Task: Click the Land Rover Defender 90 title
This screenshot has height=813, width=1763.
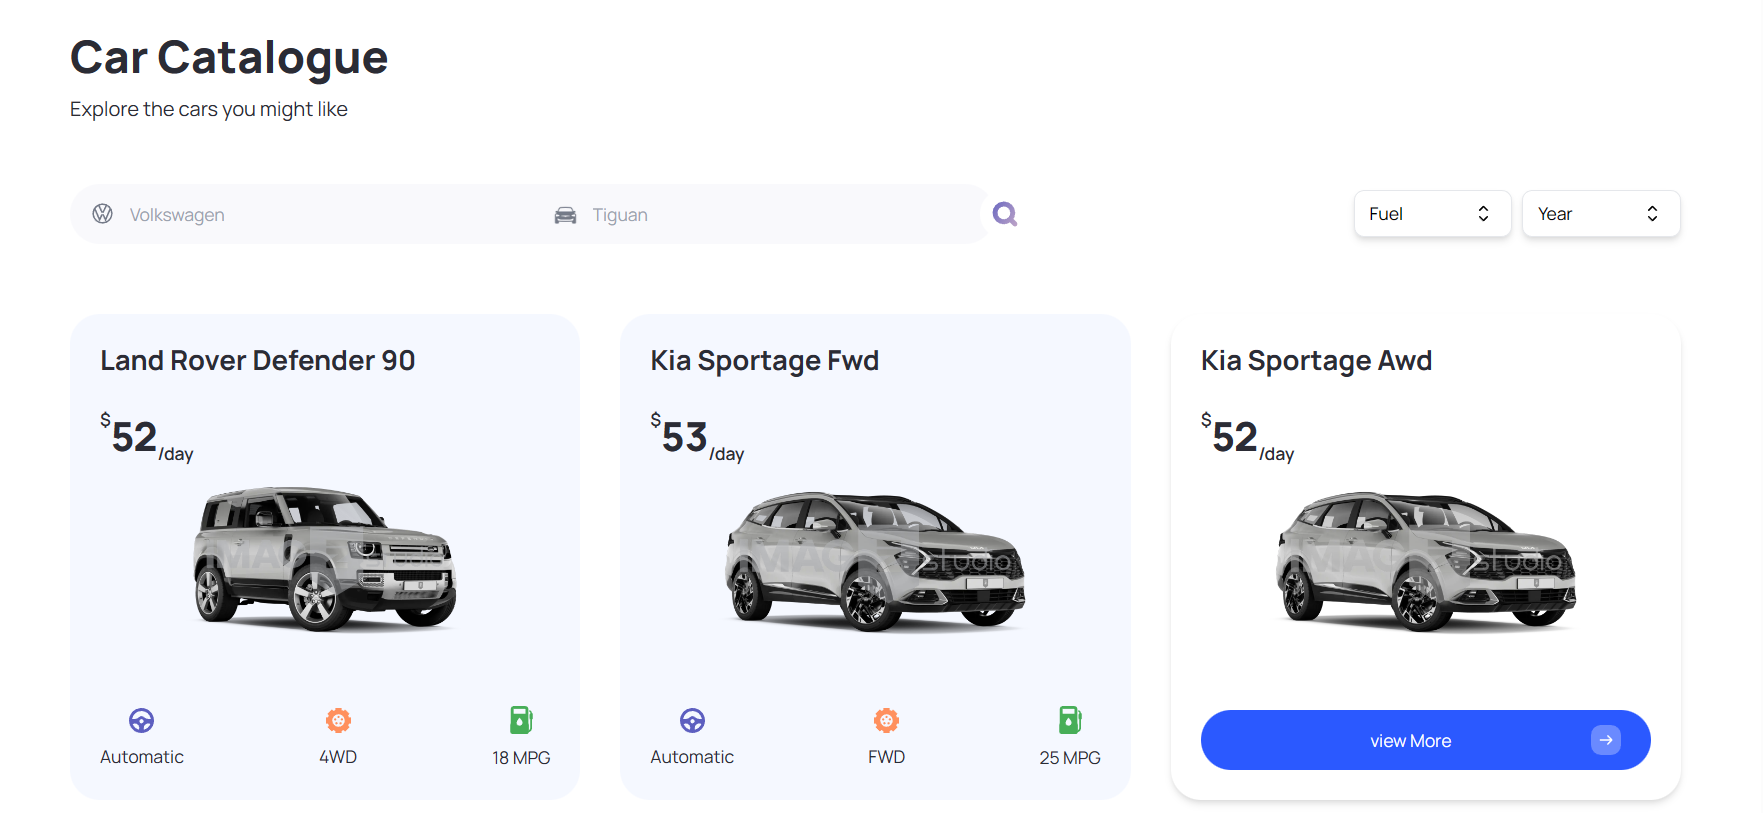Action: (257, 361)
